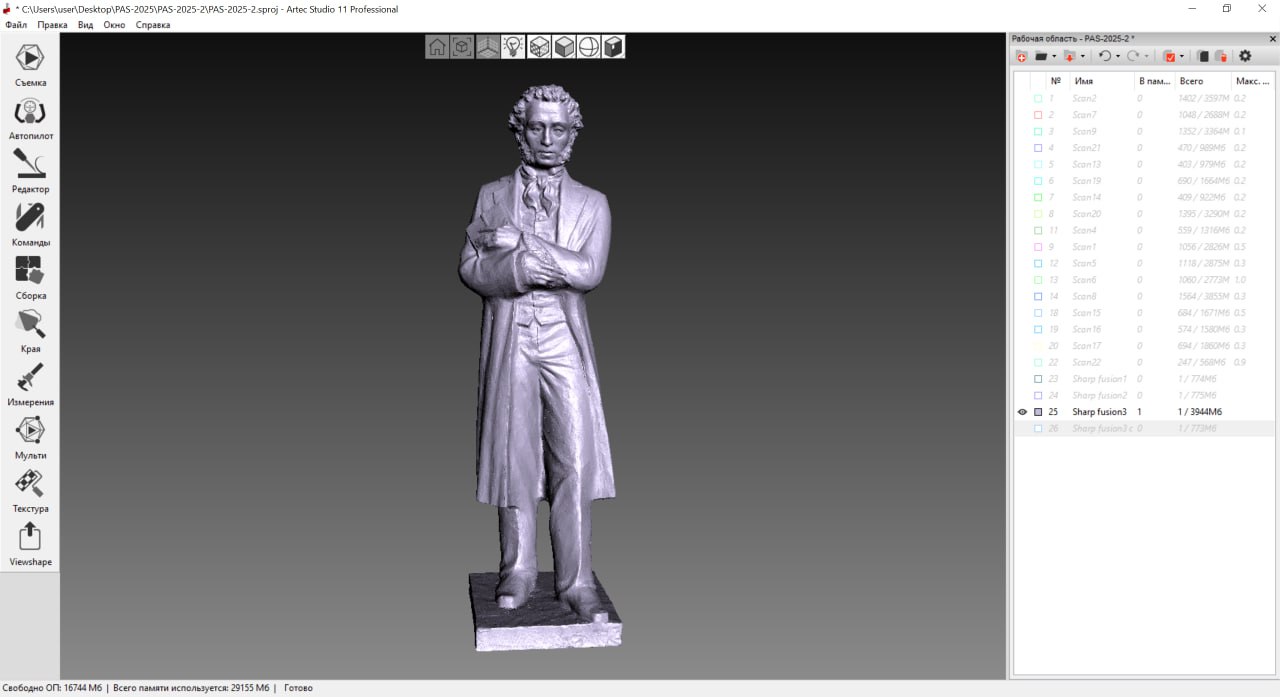Image resolution: width=1280 pixels, height=697 pixels.
Task: Open the redo history dropdown arrow
Action: click(1146, 57)
